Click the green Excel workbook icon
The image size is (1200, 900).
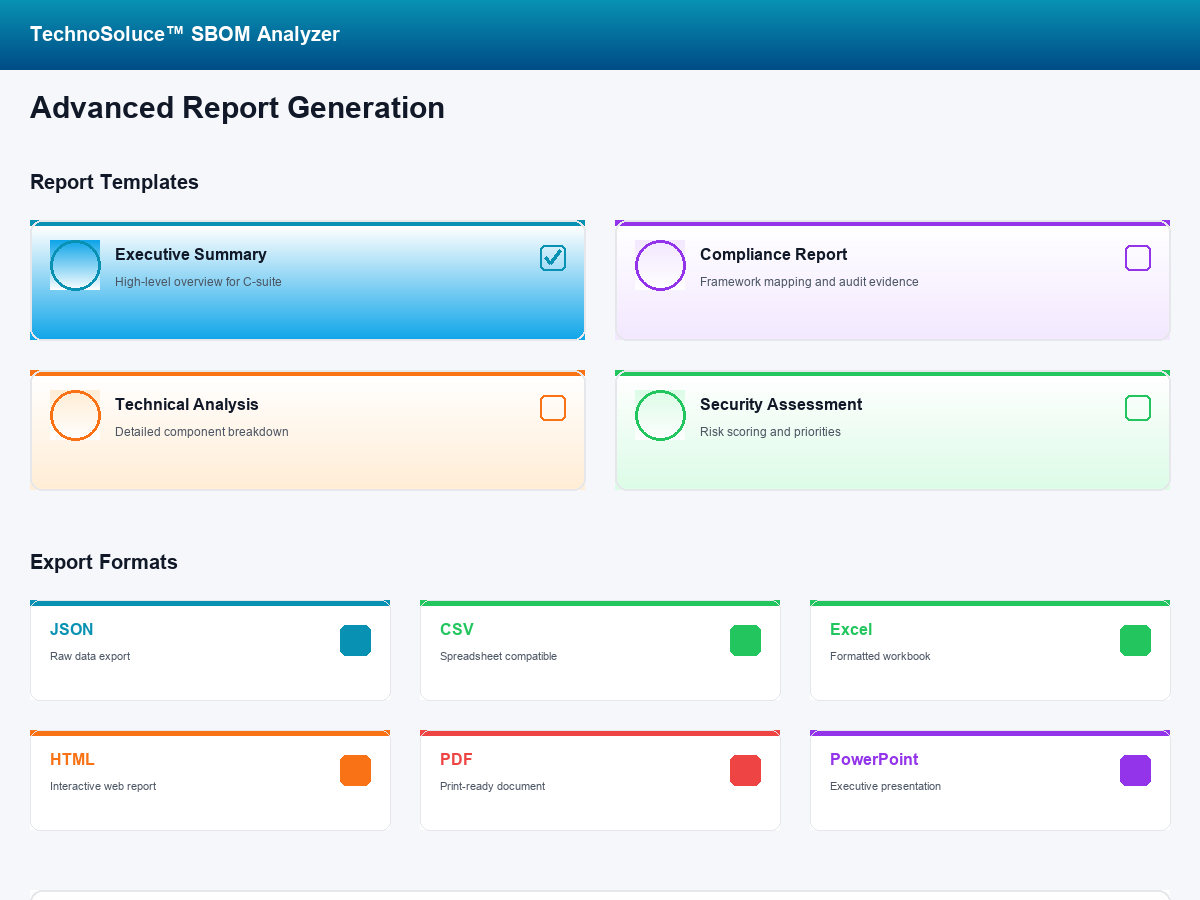(1135, 641)
